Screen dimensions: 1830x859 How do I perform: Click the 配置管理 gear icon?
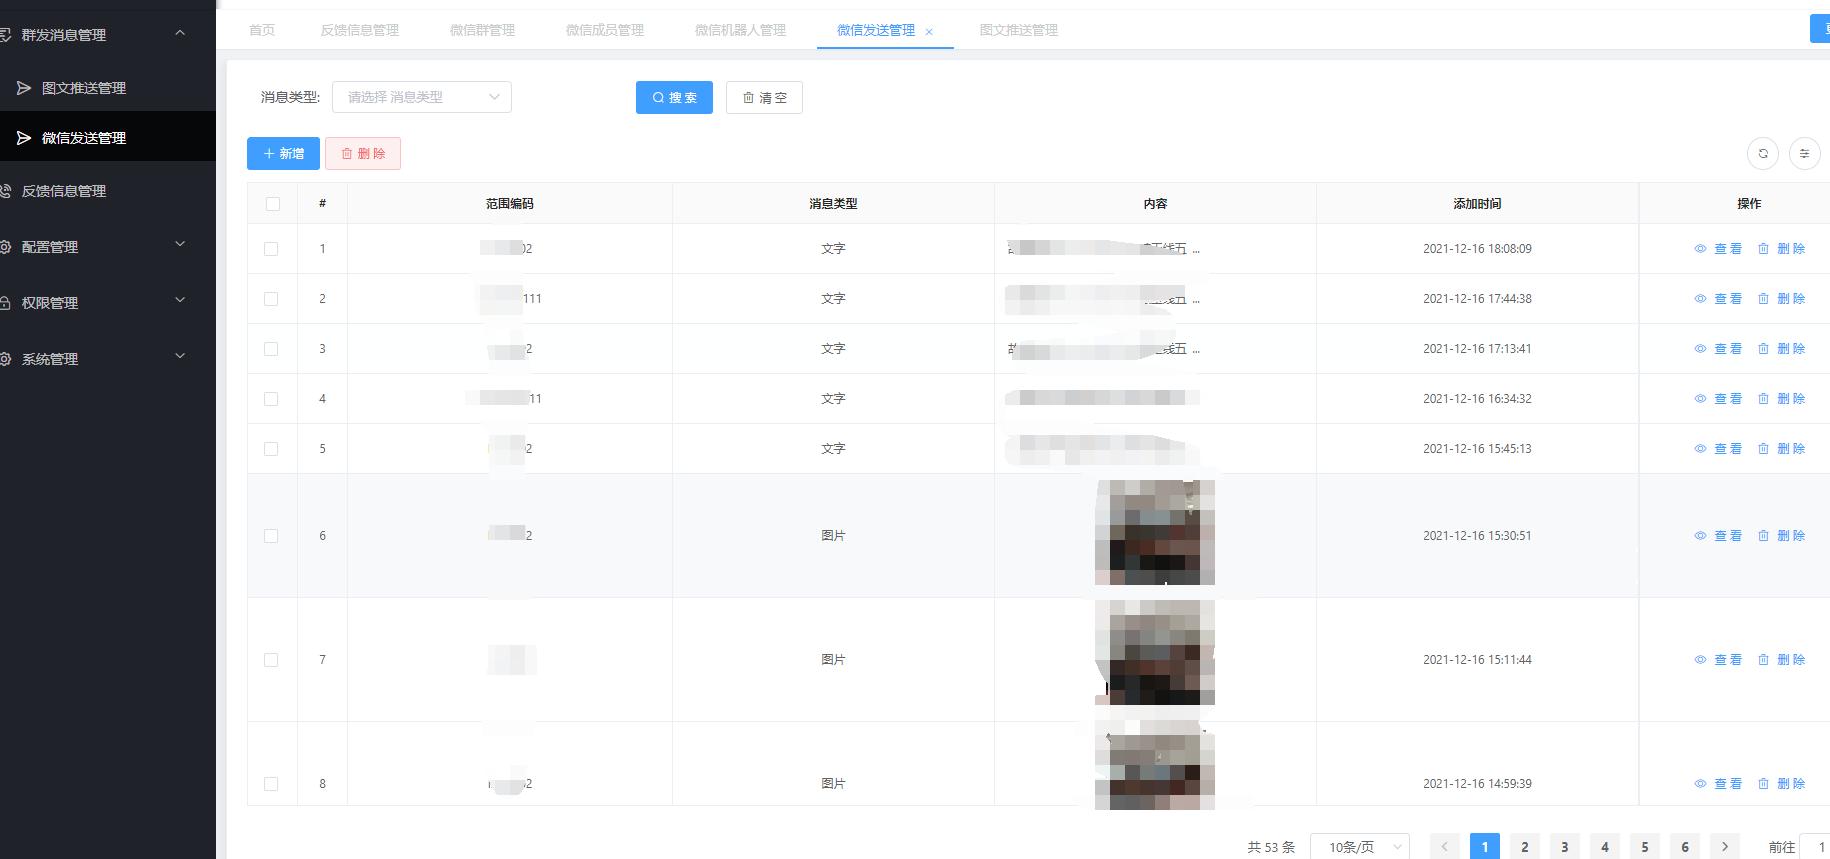tap(5, 247)
